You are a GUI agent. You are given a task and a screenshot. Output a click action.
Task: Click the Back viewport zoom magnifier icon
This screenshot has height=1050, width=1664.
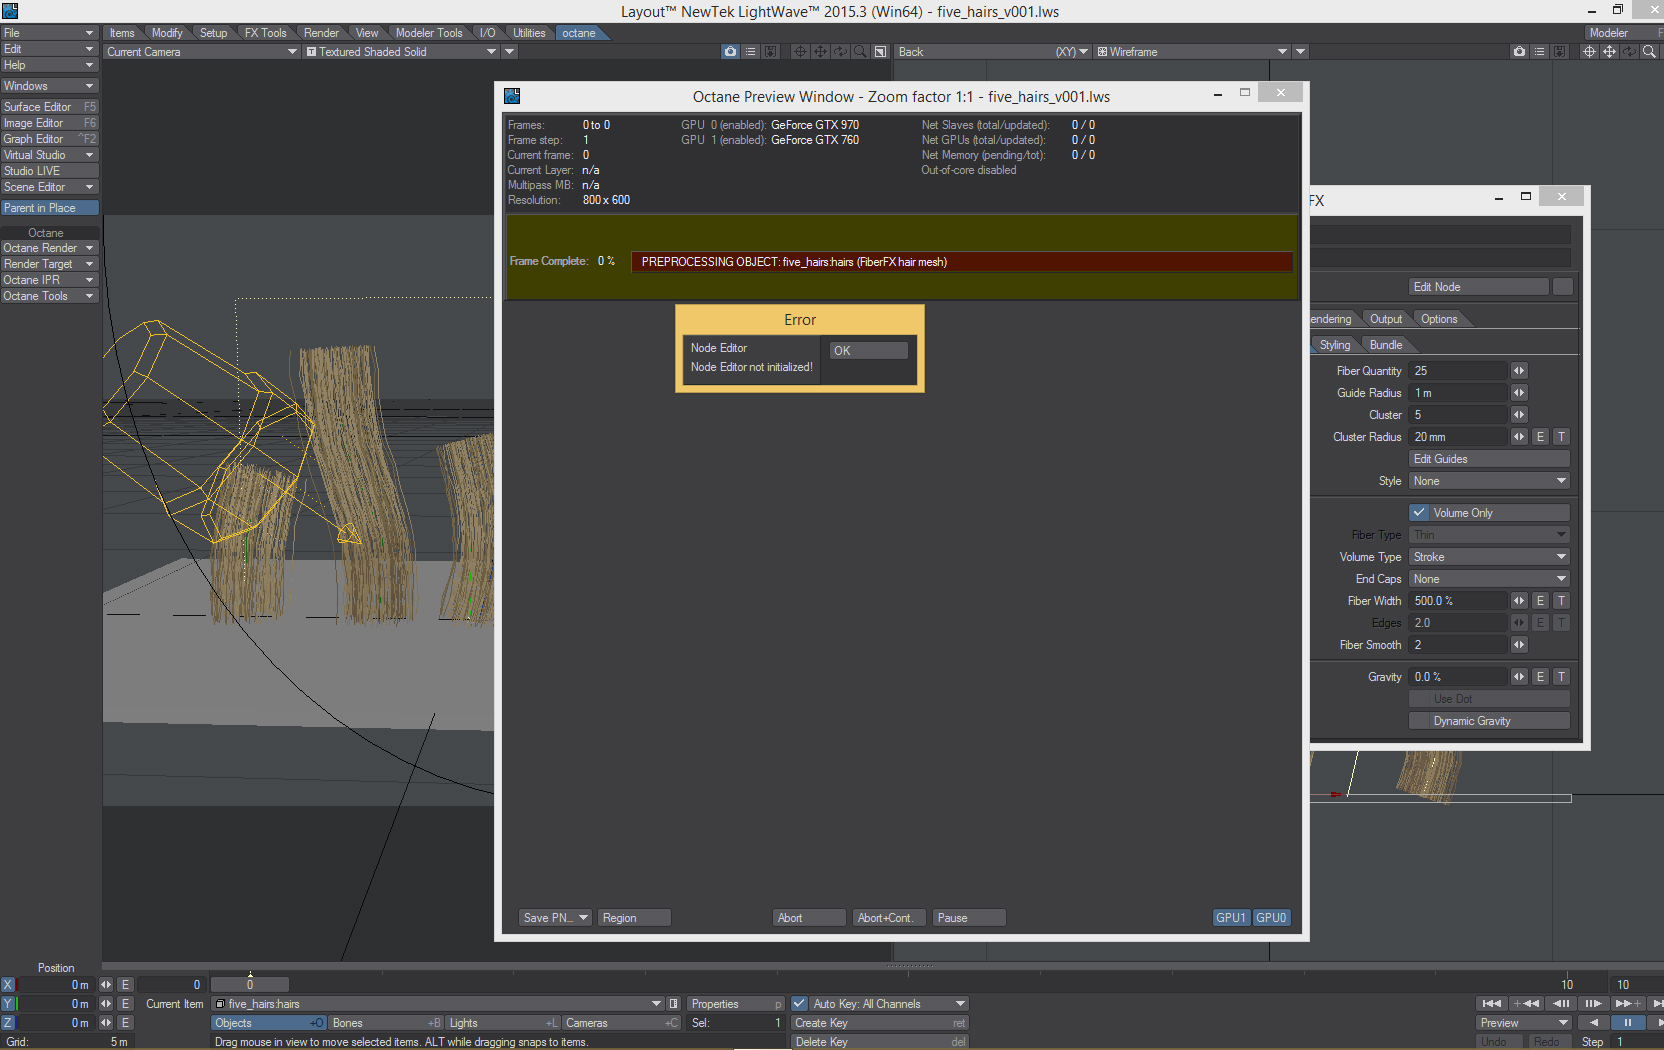tap(1649, 52)
